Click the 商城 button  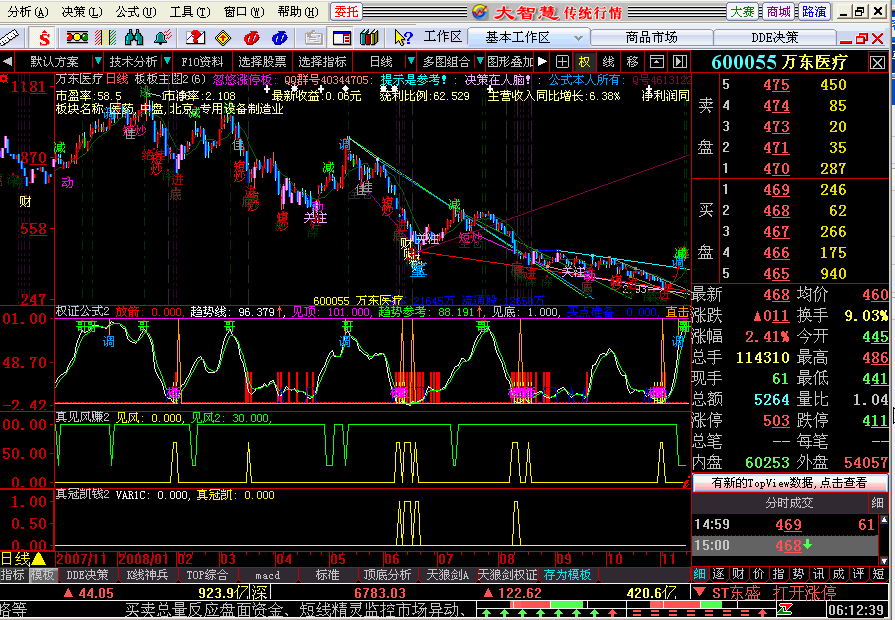pyautogui.click(x=779, y=11)
